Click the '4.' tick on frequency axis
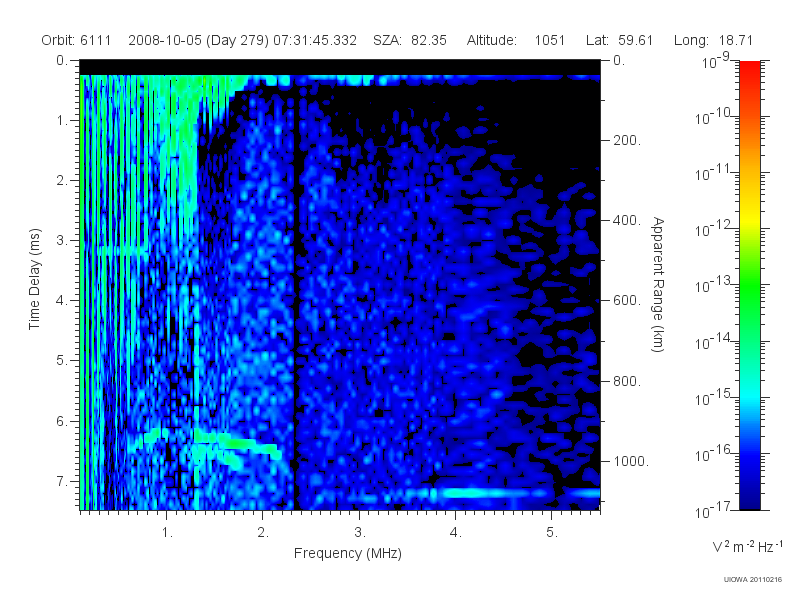Screen dimensions: 800x600 [x=456, y=533]
